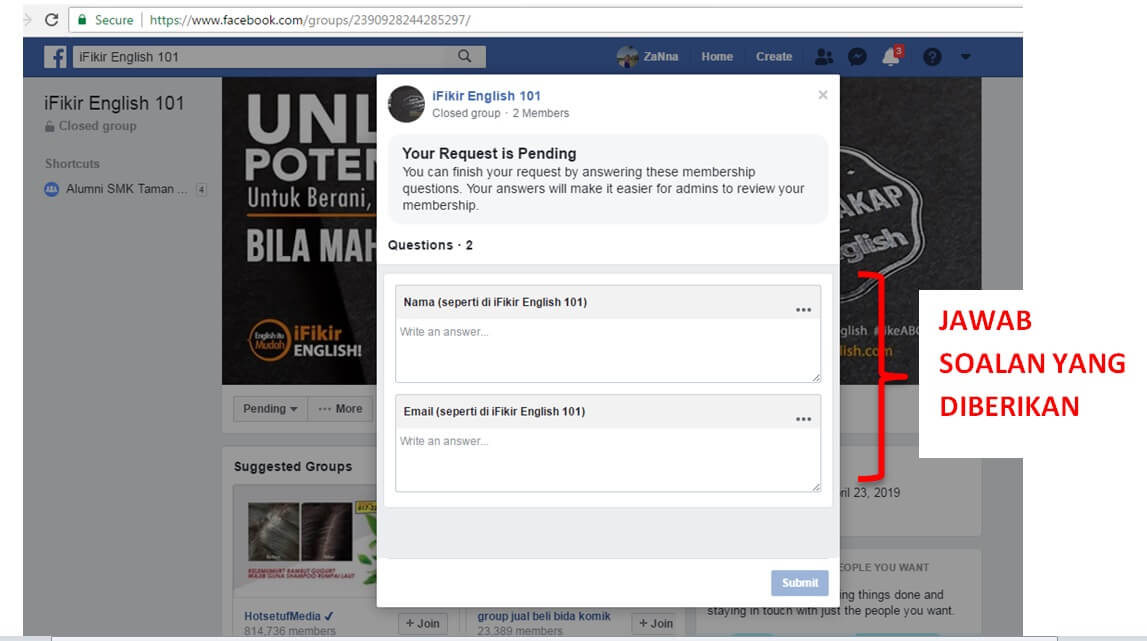Screen dimensions: 1147x641
Task: Open the Messenger icon
Action: click(857, 56)
